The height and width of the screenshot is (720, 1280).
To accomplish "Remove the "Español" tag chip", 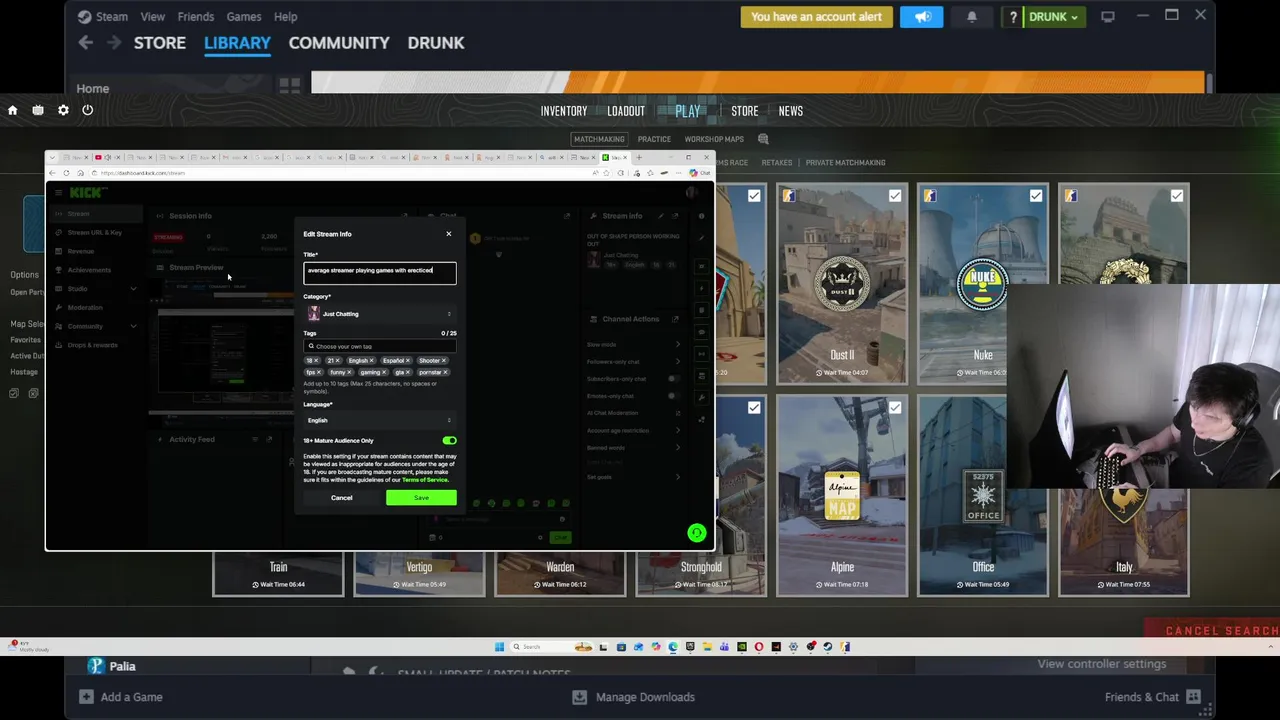I will point(408,360).
